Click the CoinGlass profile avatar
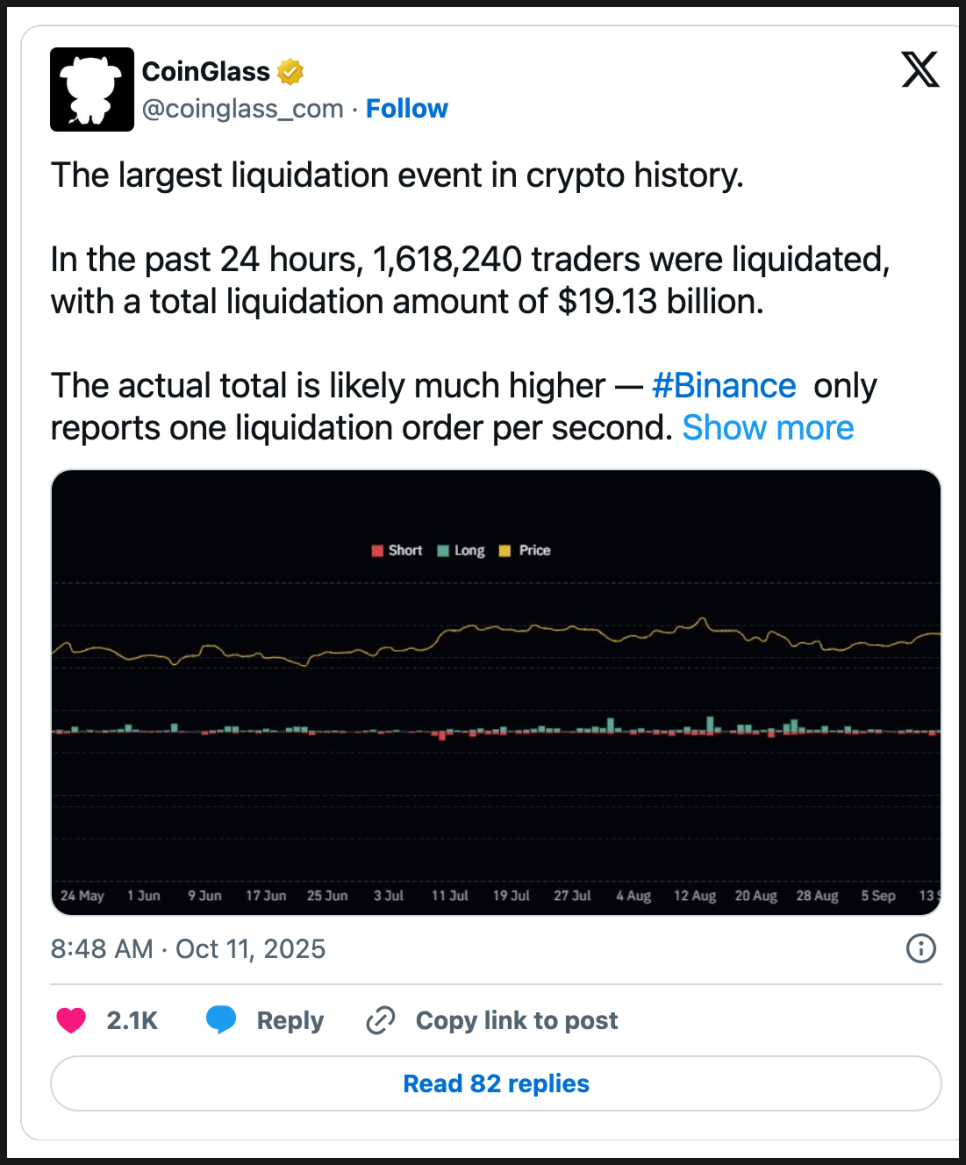Screen dimensions: 966x1165 click(92, 89)
